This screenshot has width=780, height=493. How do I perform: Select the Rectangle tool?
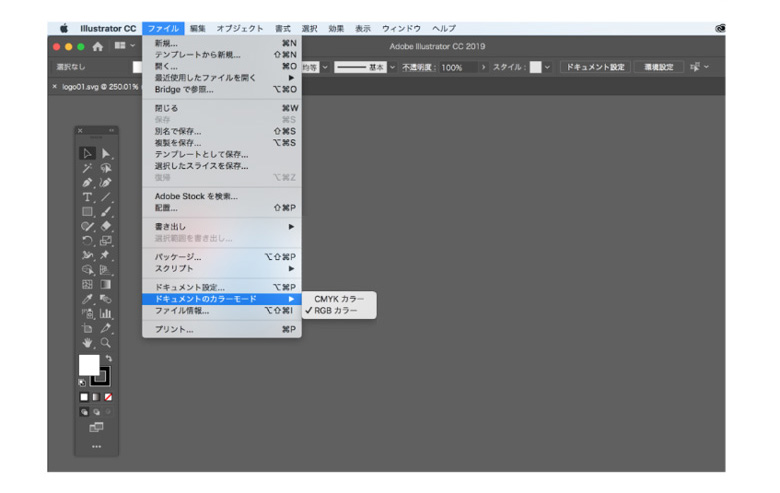(87, 211)
